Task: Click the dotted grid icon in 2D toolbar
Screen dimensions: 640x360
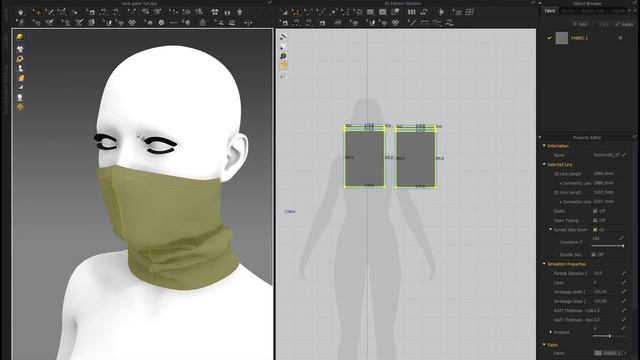Action: coord(470,12)
